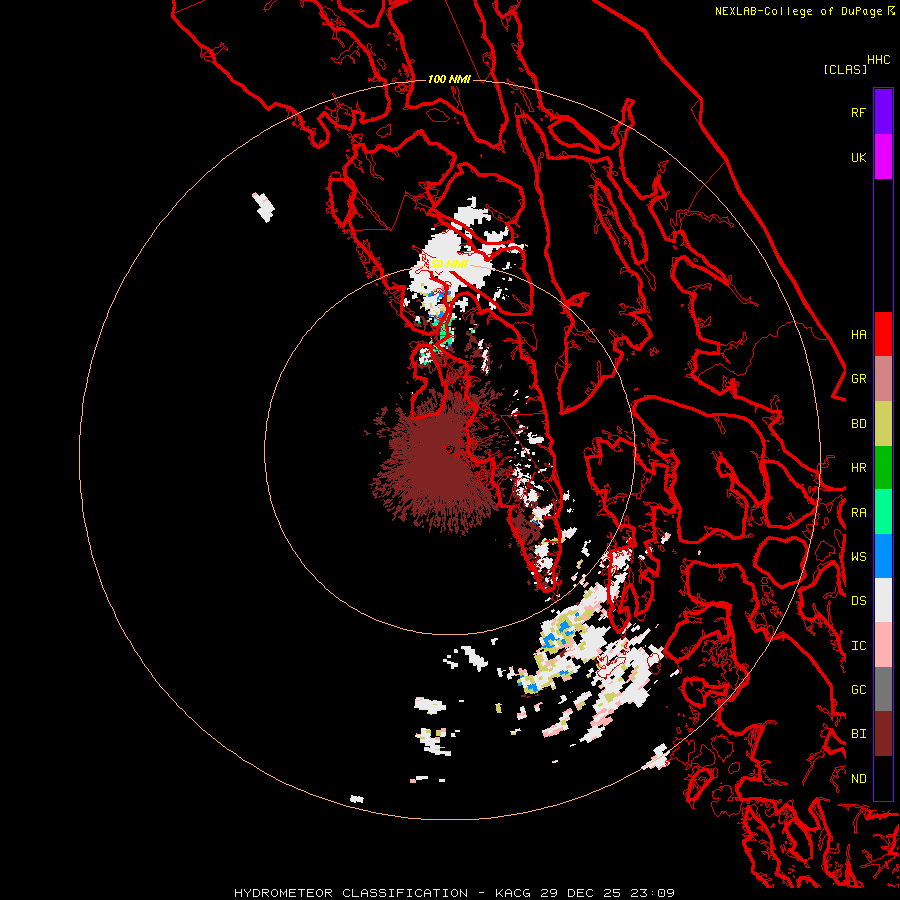Click the red HA legend color swatch
Image resolution: width=900 pixels, height=900 pixels.
click(x=883, y=334)
